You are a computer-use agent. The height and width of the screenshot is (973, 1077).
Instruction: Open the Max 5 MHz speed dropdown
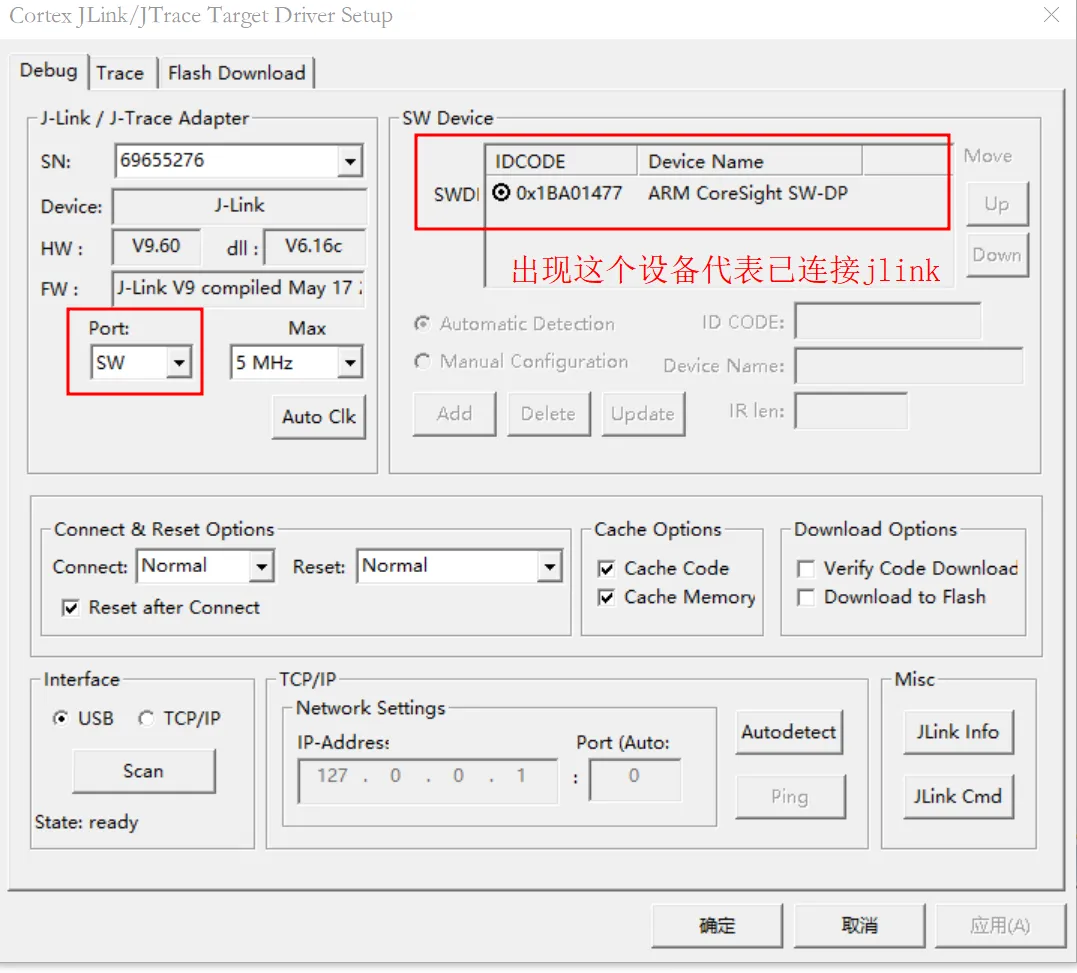pos(350,362)
